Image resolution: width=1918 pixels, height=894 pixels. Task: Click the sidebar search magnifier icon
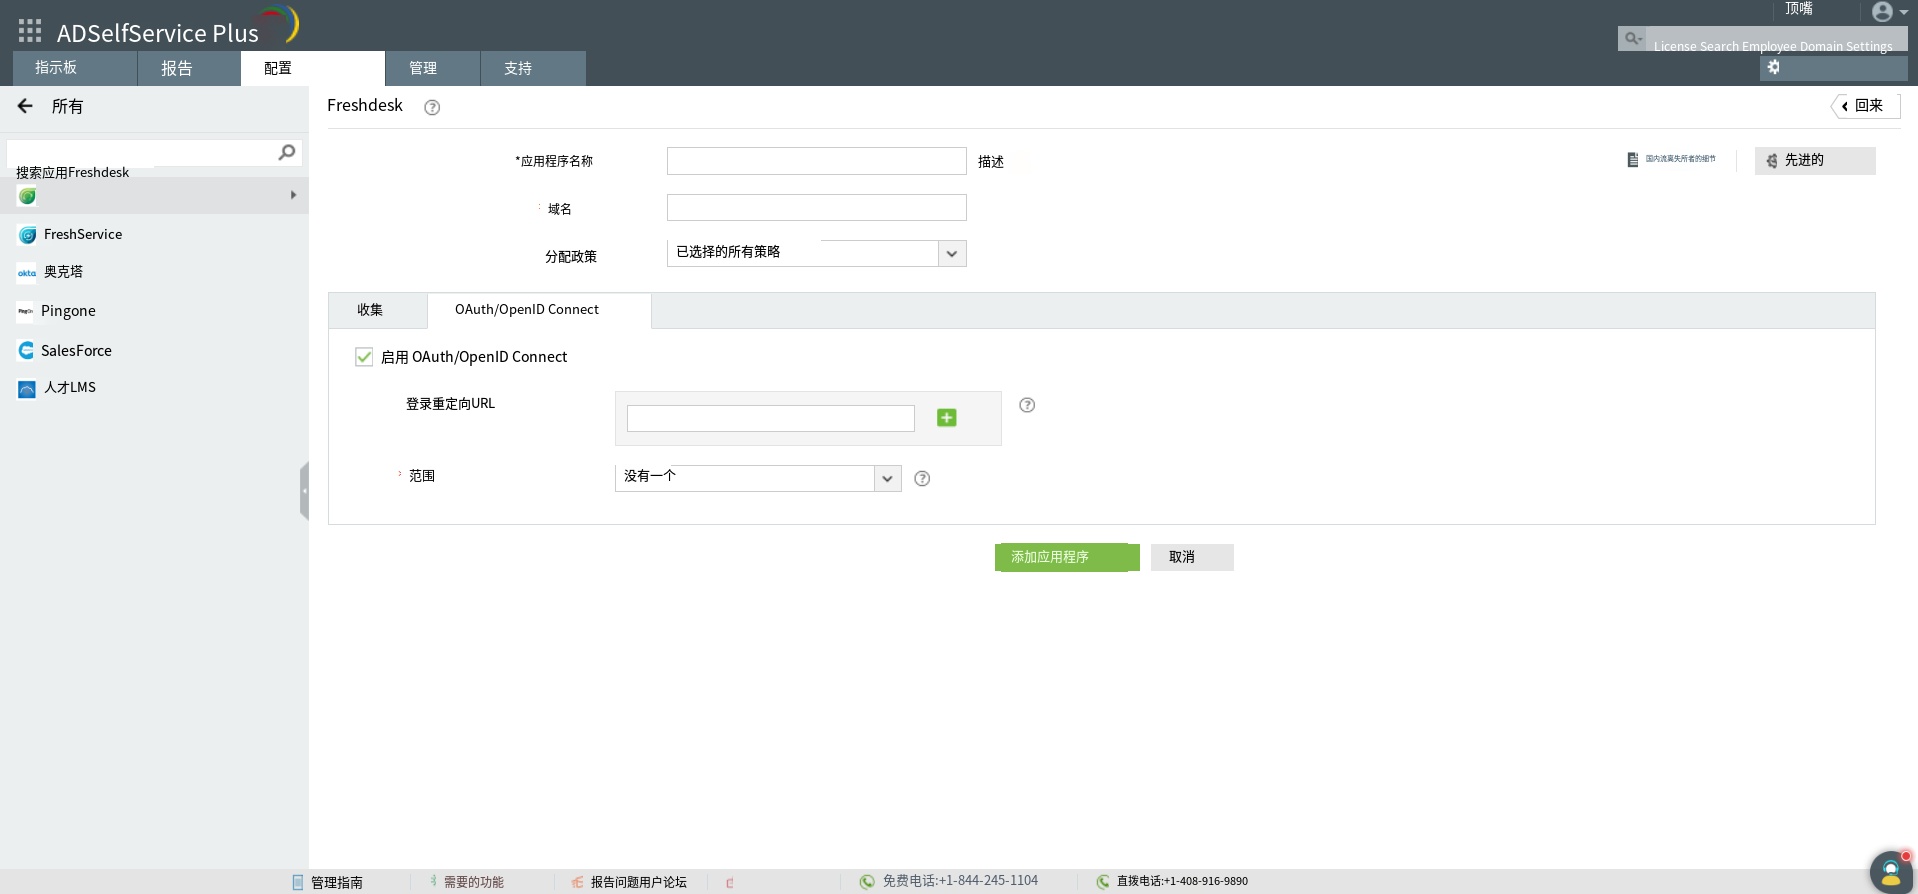tap(287, 152)
